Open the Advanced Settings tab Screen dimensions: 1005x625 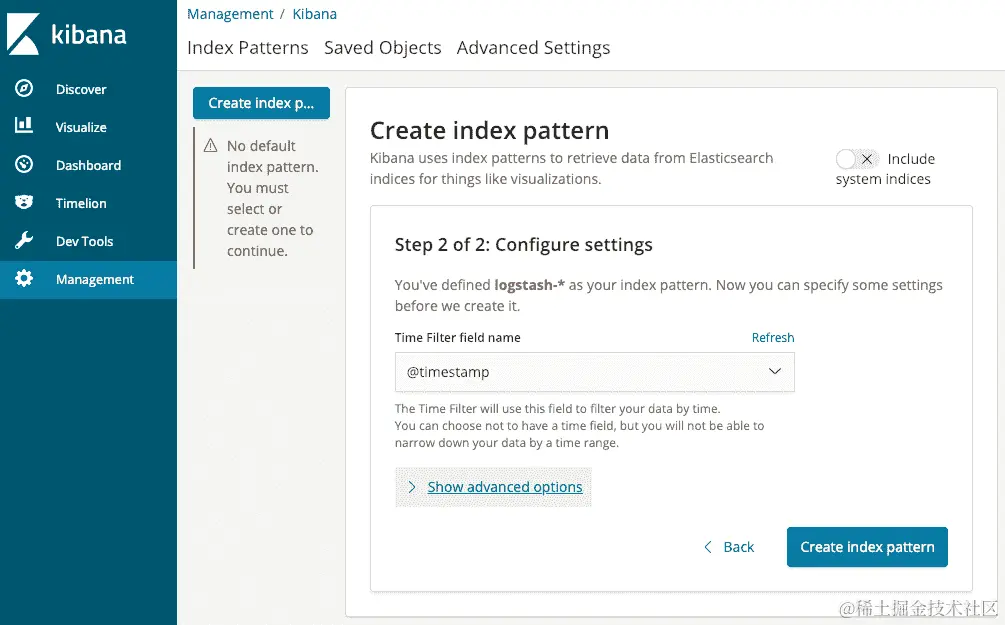pos(533,48)
